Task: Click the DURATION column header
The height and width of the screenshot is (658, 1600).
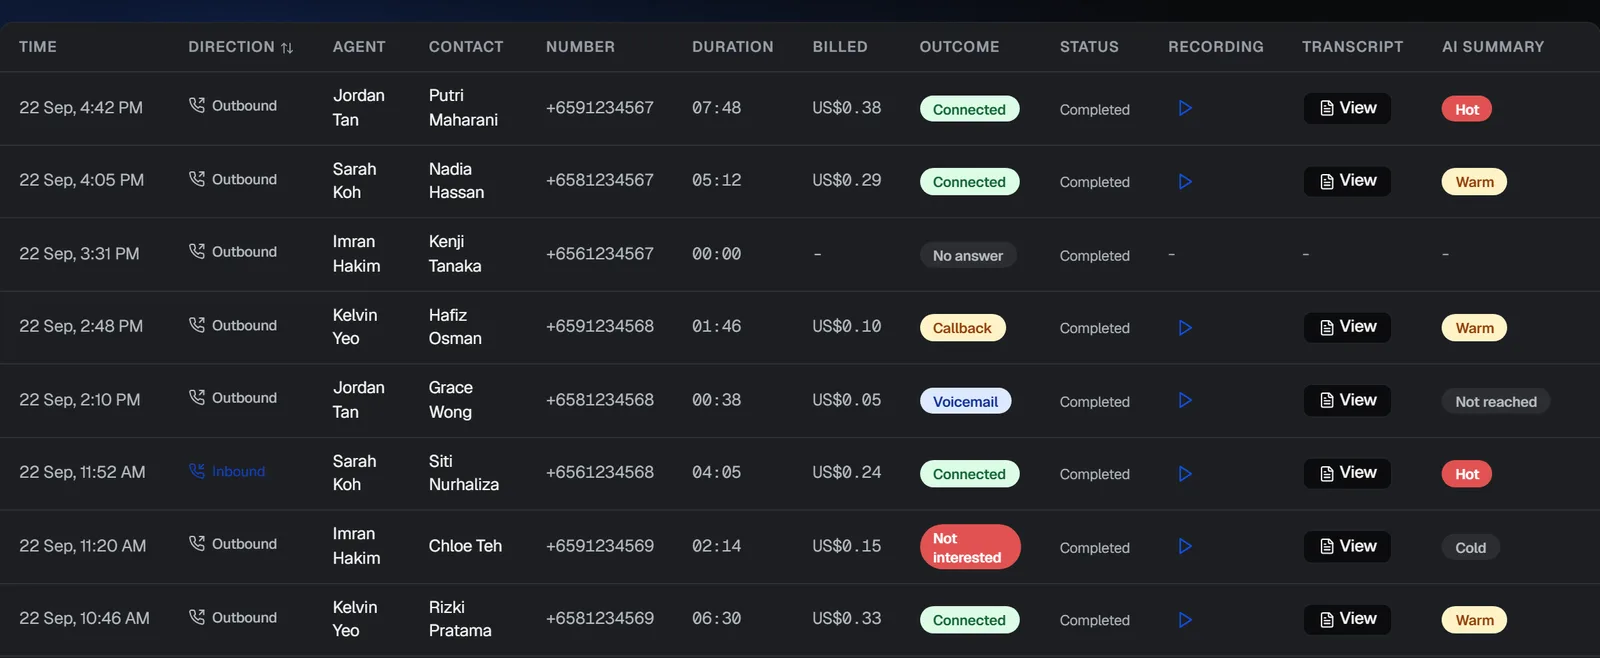Action: 733,47
